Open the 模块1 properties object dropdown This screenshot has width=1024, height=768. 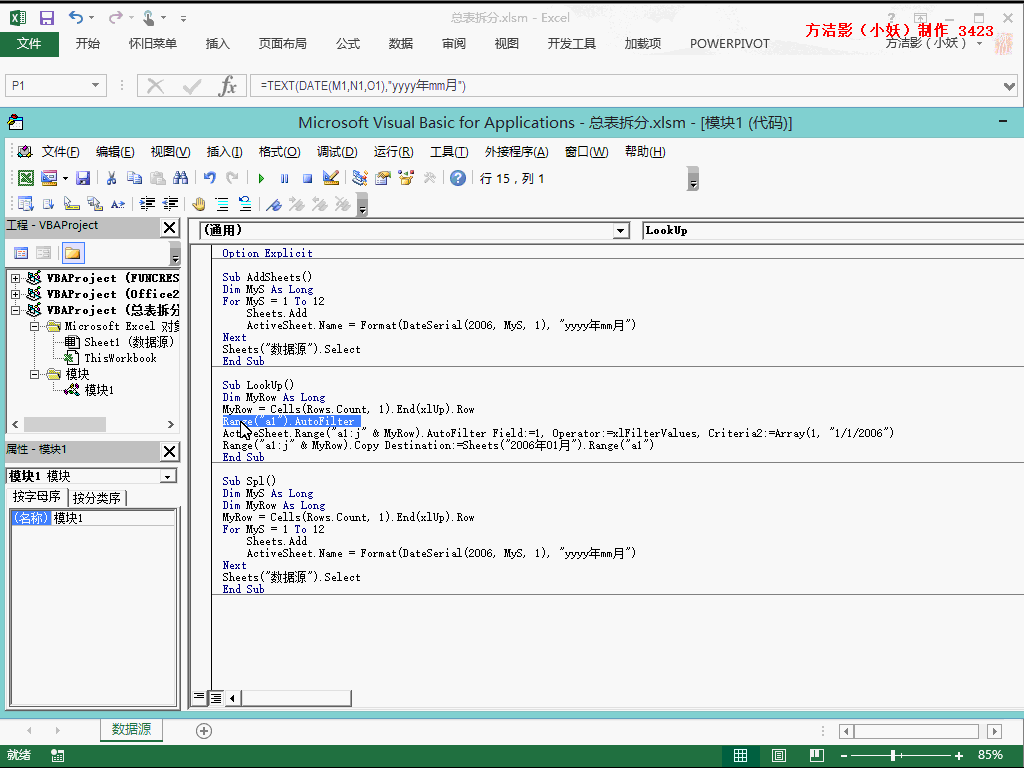point(168,476)
